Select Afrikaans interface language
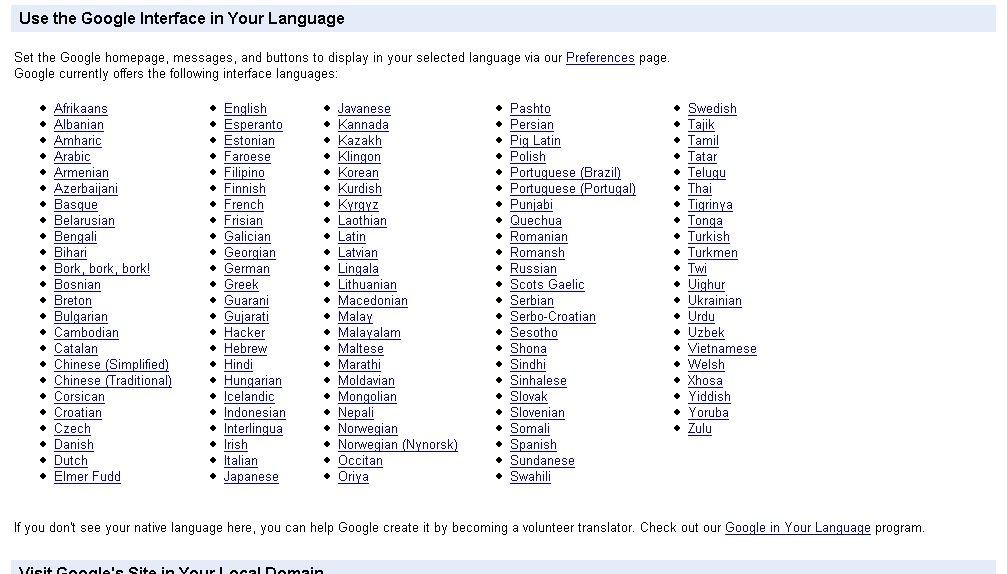1007x574 pixels. [80, 109]
